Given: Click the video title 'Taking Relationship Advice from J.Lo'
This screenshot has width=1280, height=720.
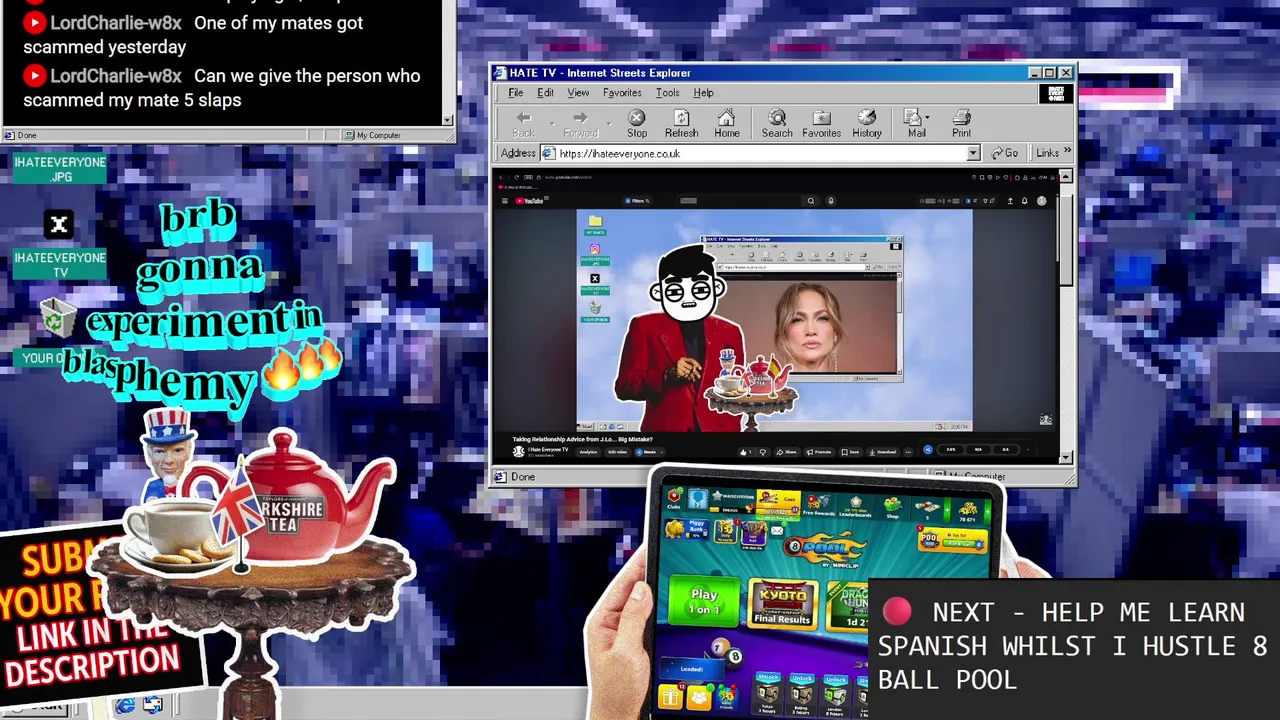Looking at the screenshot, I should click(x=582, y=439).
